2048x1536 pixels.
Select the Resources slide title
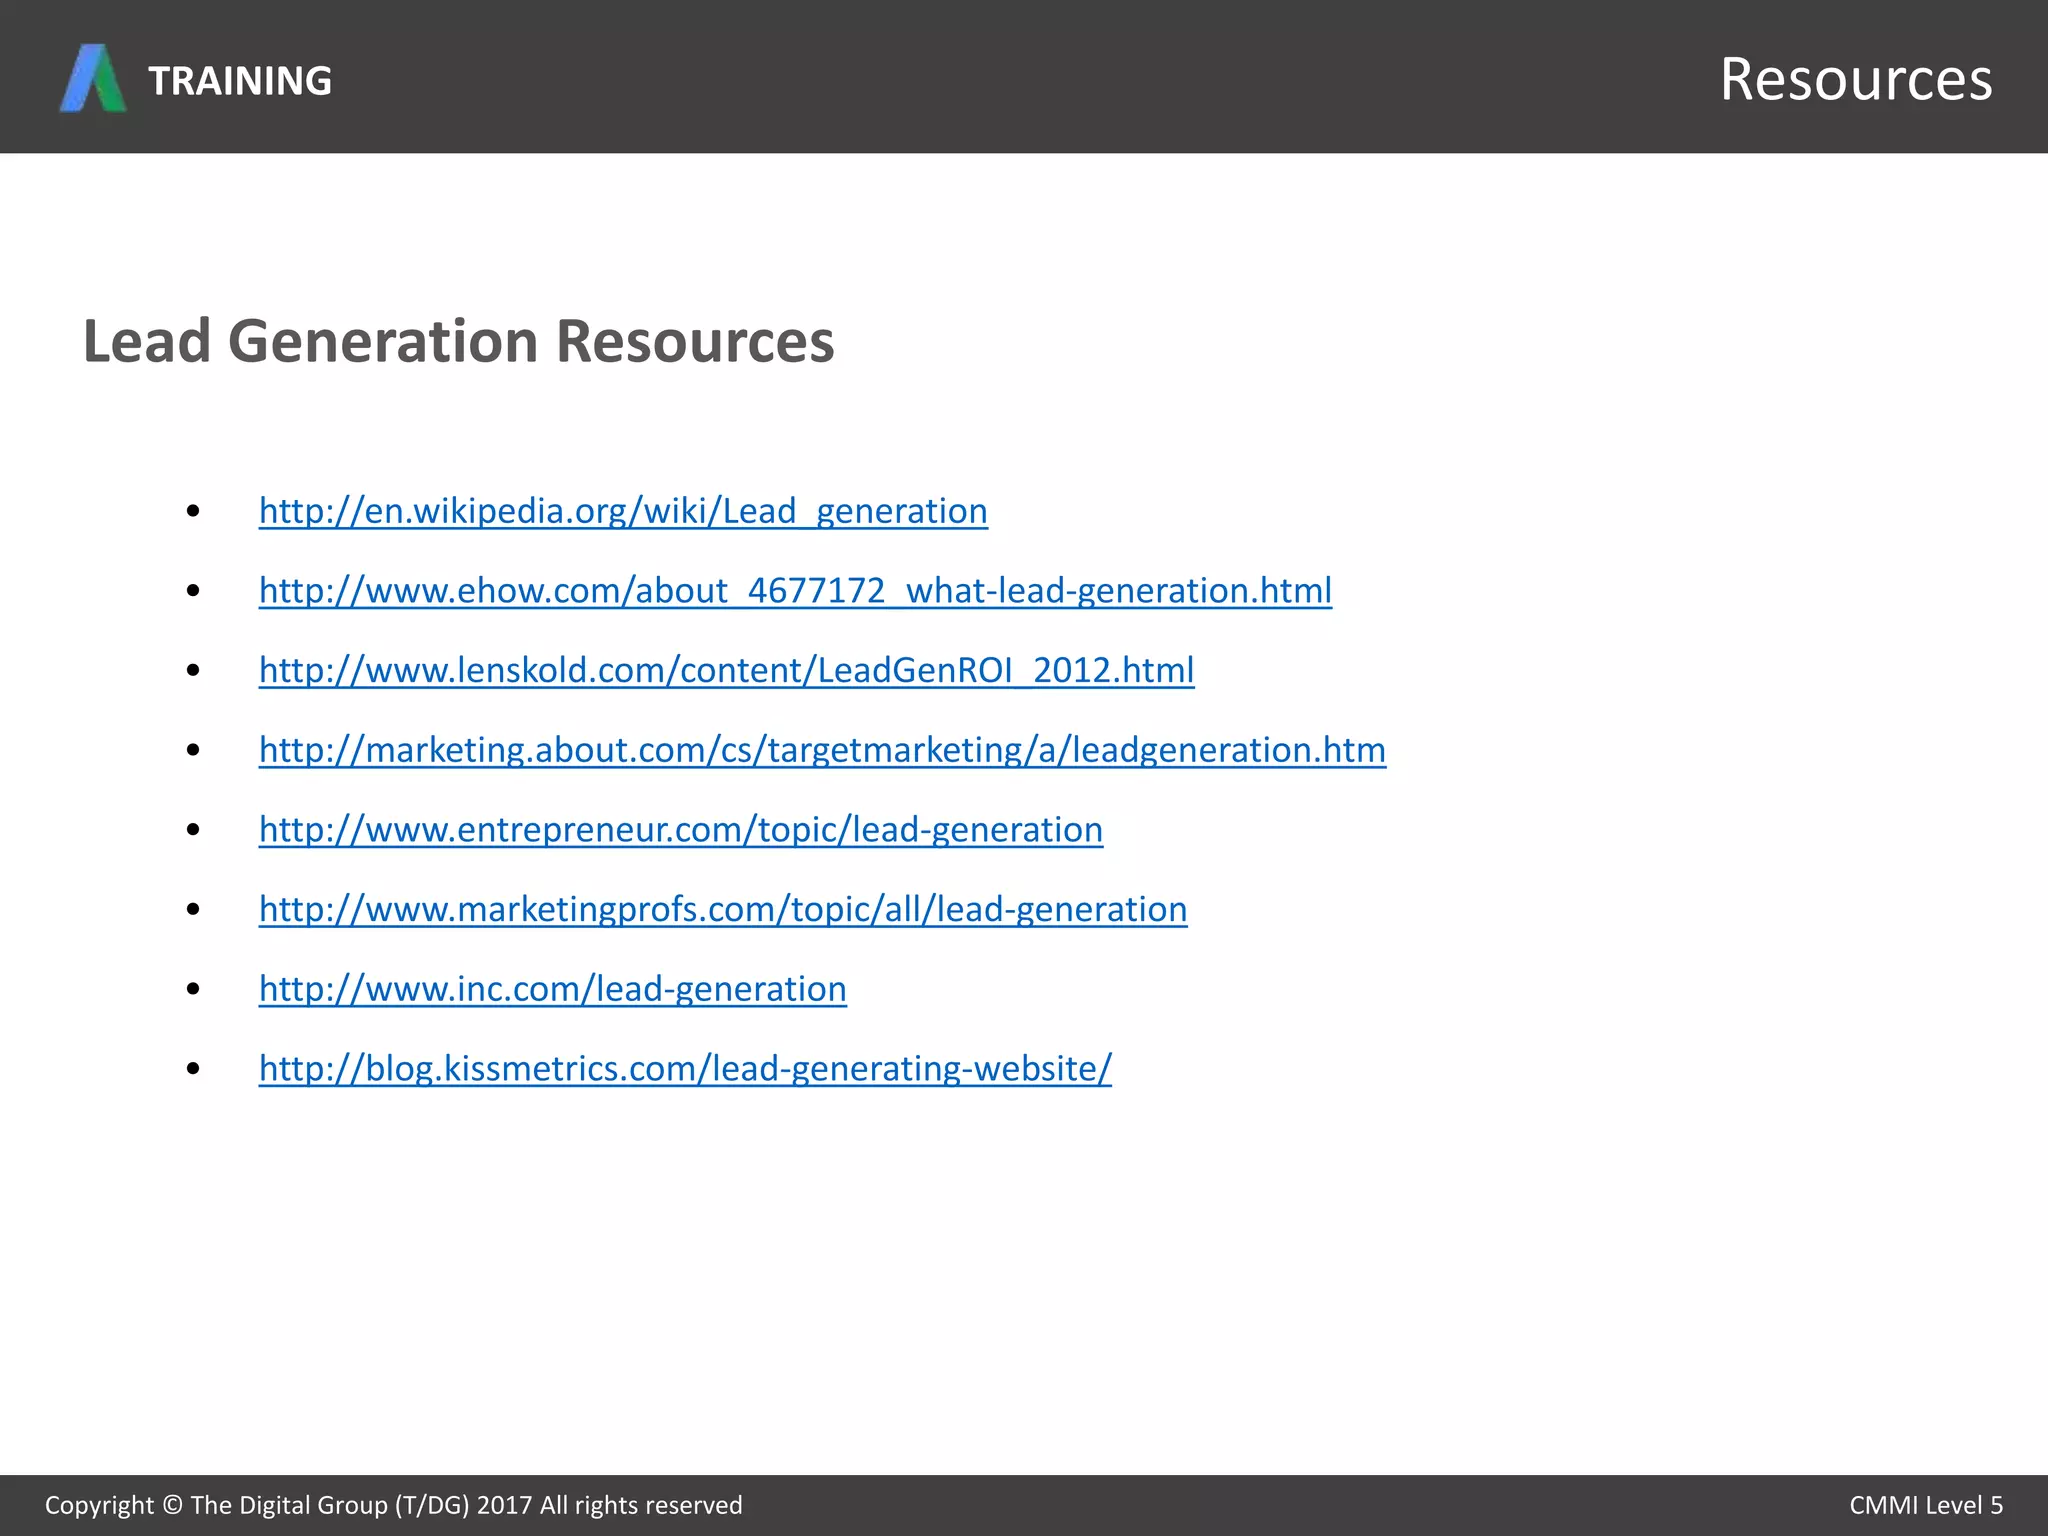pyautogui.click(x=1855, y=79)
